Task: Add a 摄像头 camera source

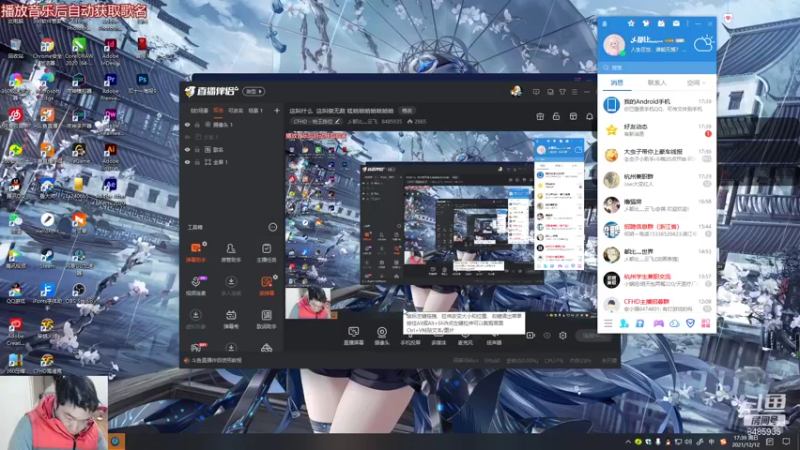Action: (x=382, y=336)
